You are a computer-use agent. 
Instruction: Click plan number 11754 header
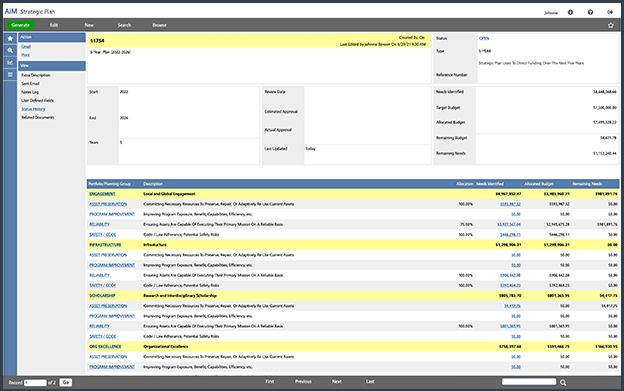point(97,41)
